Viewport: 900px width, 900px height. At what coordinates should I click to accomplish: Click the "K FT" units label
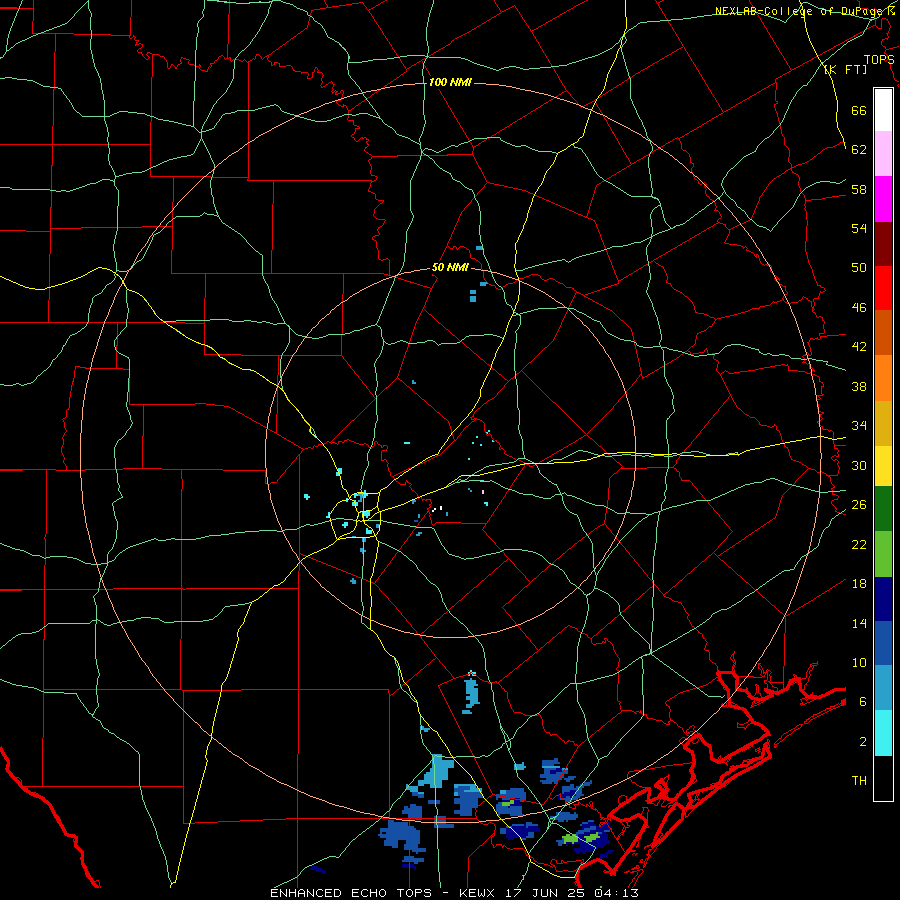tap(845, 69)
